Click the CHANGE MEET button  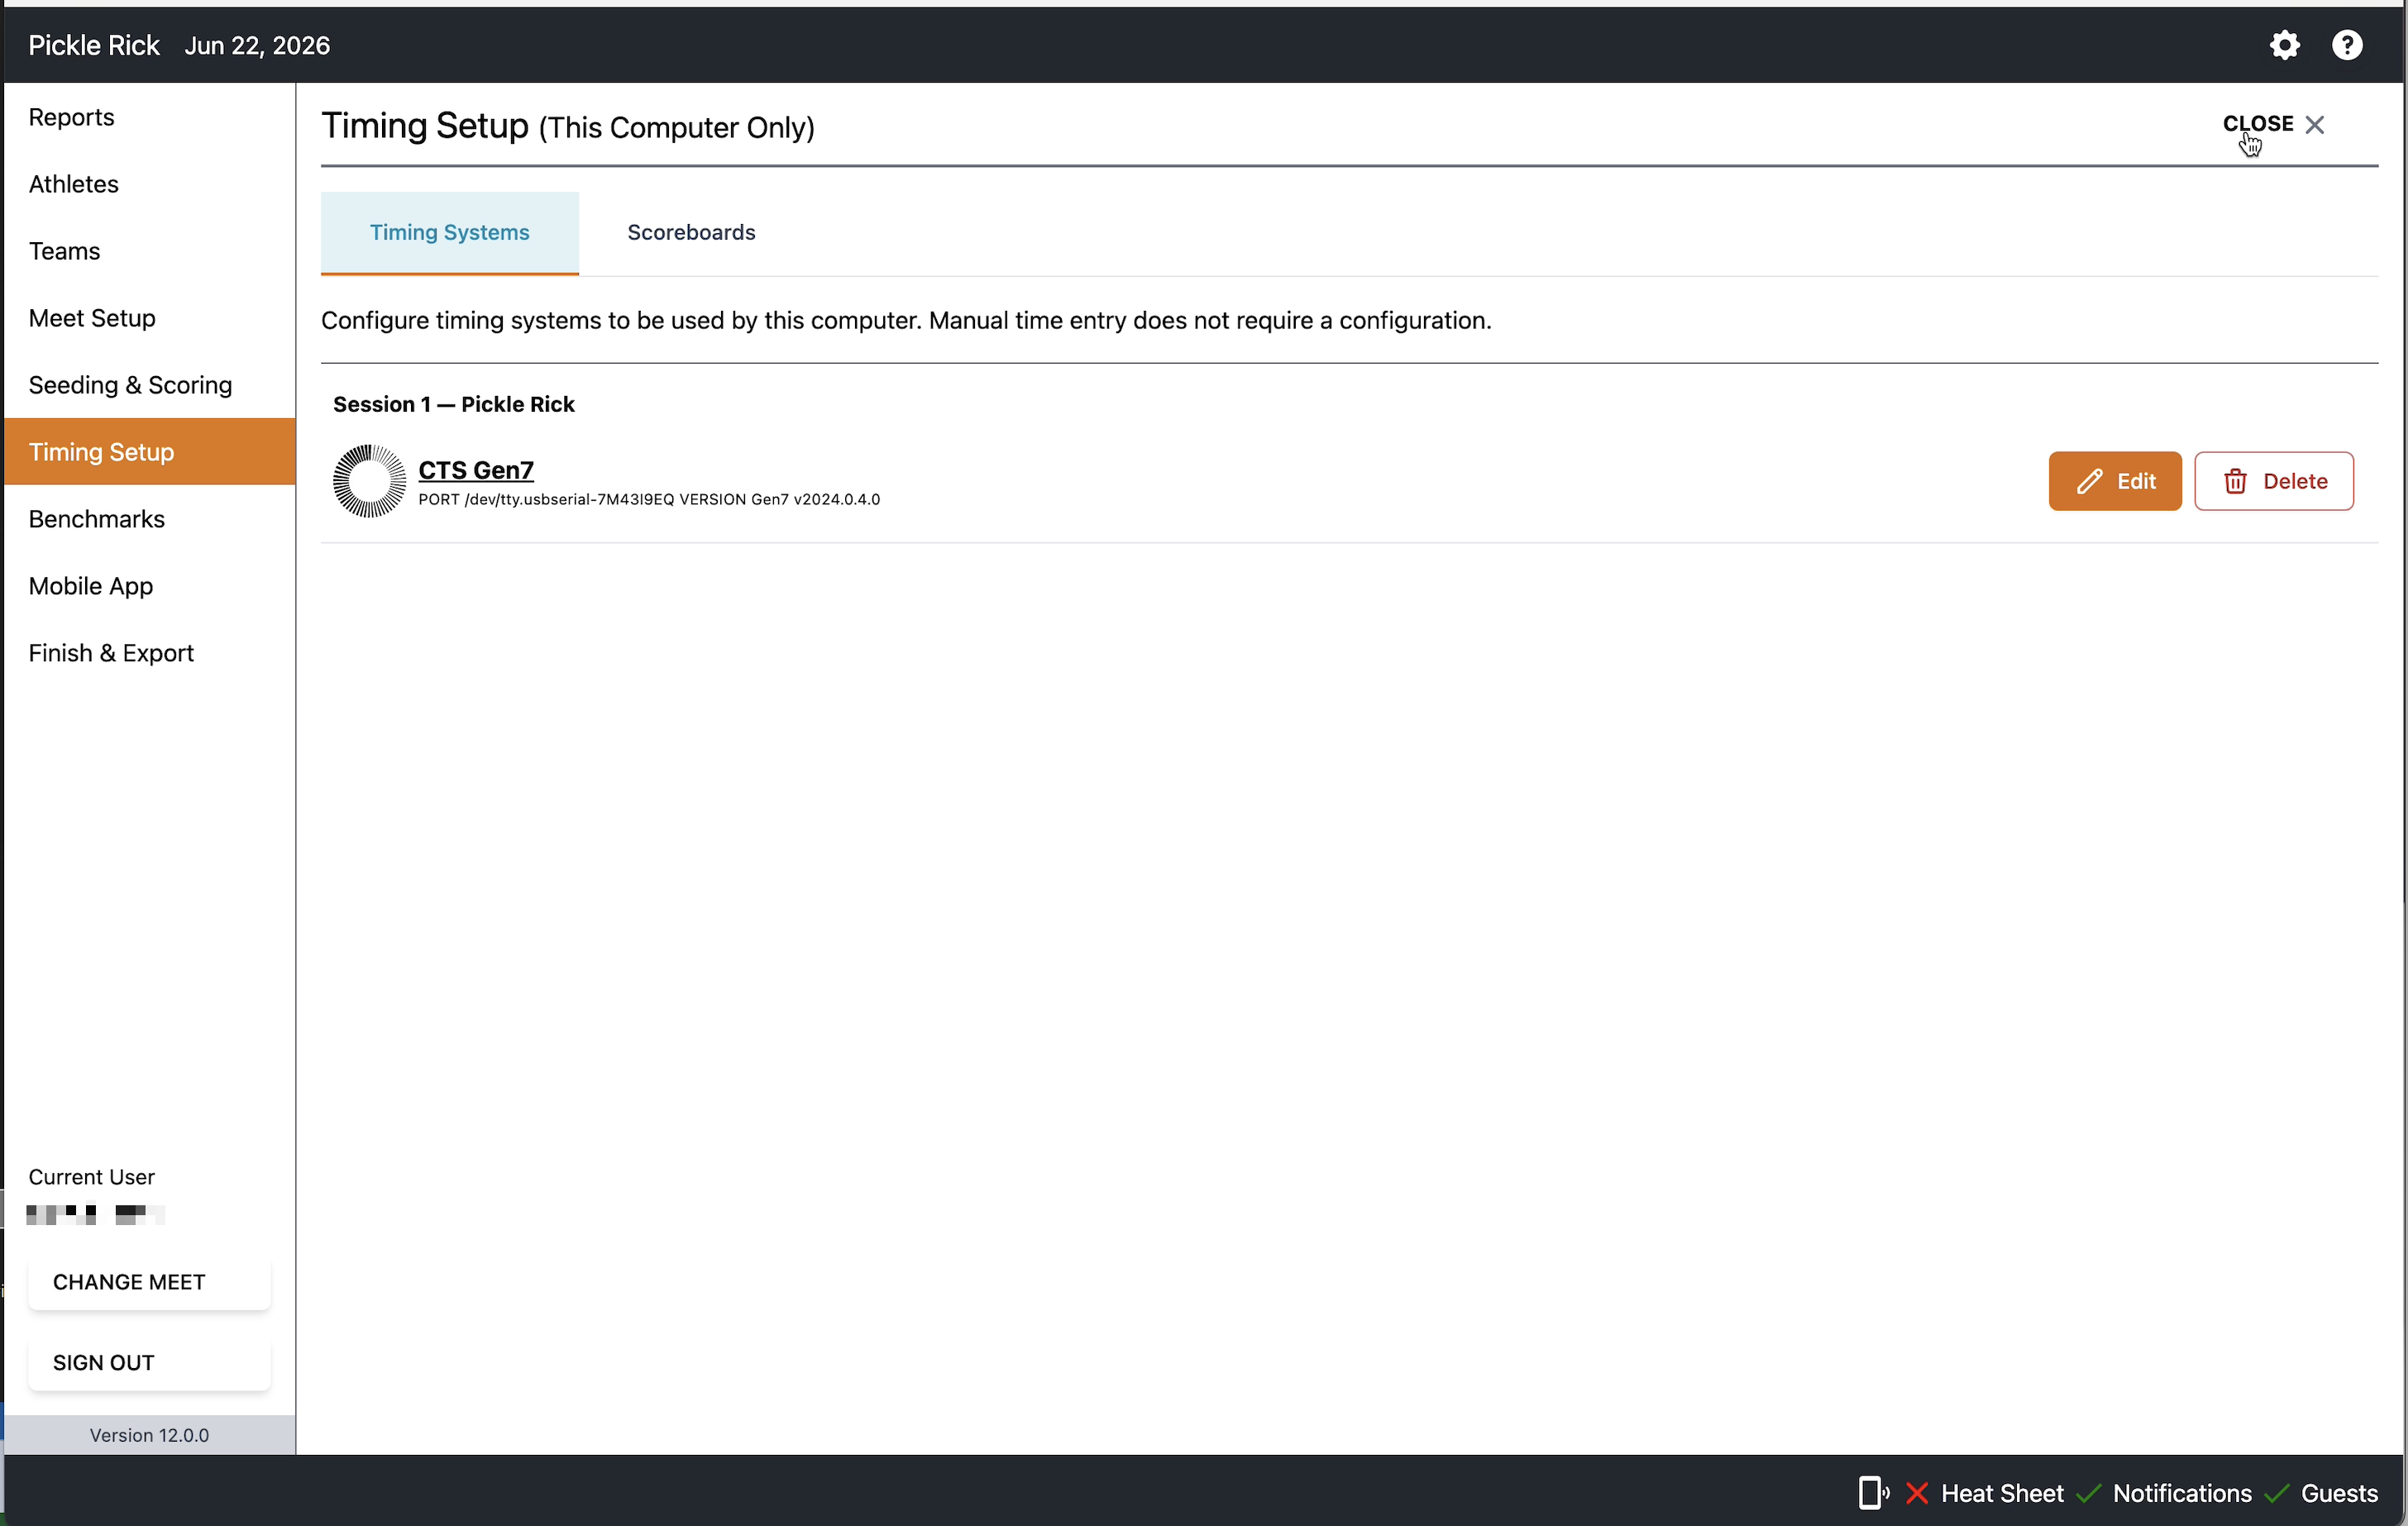149,1282
